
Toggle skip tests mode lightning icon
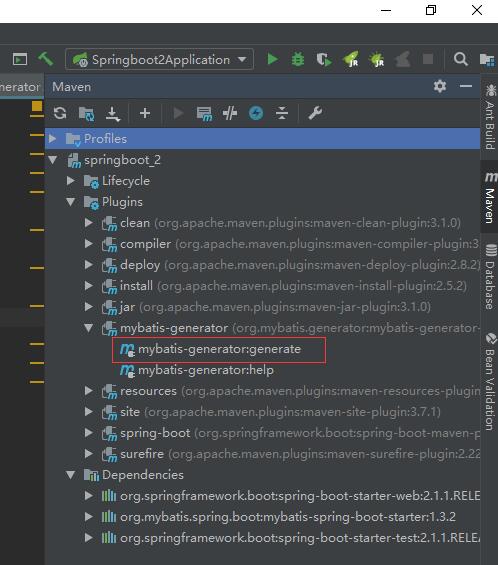(256, 113)
